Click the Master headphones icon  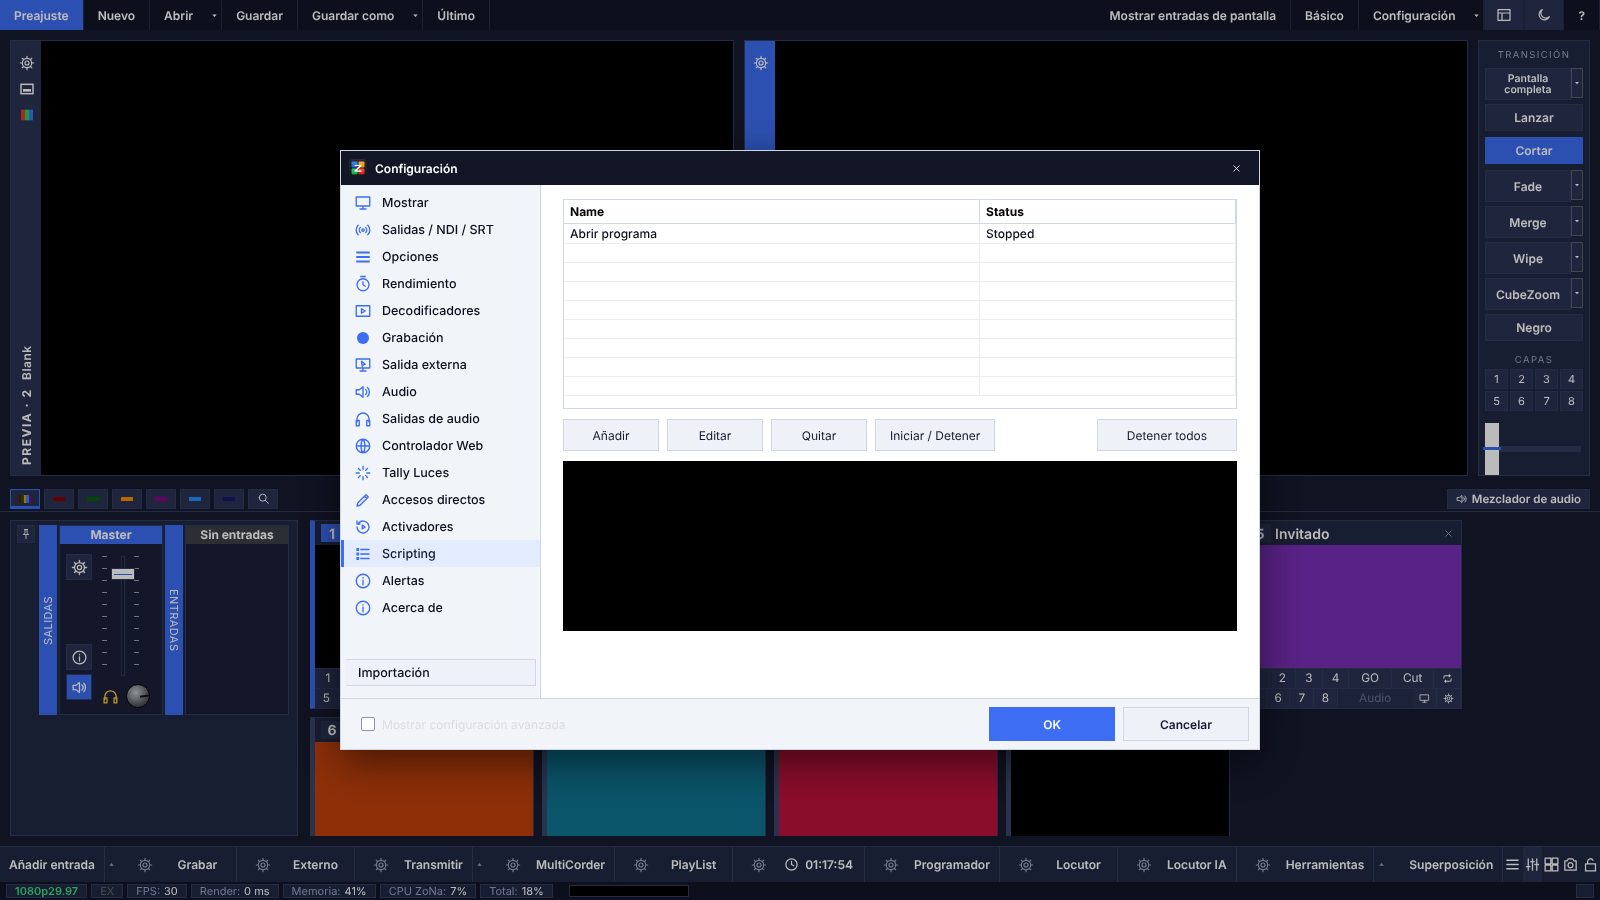pos(110,697)
